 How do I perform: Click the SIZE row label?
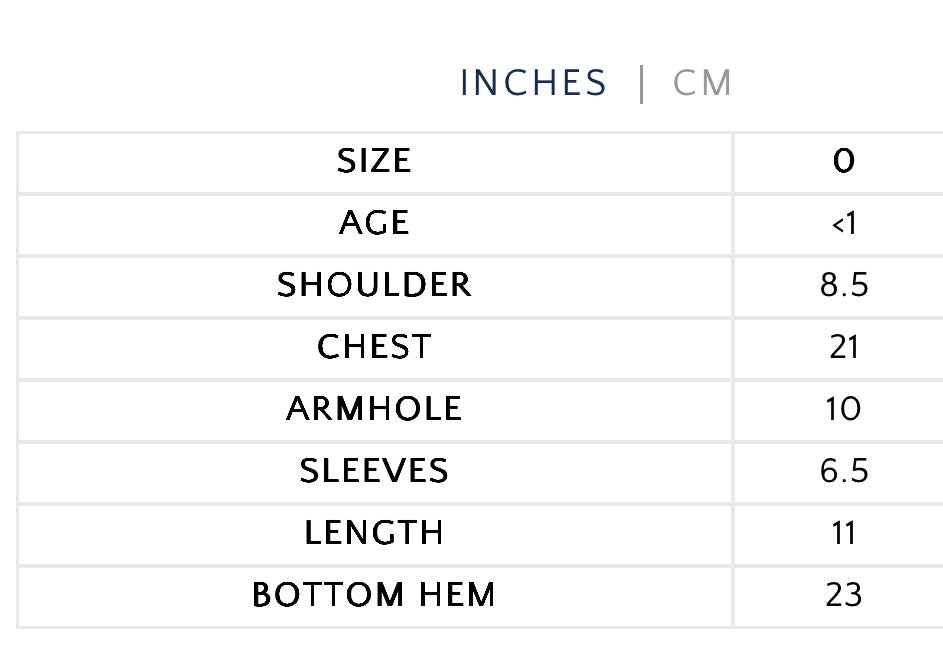click(x=374, y=161)
